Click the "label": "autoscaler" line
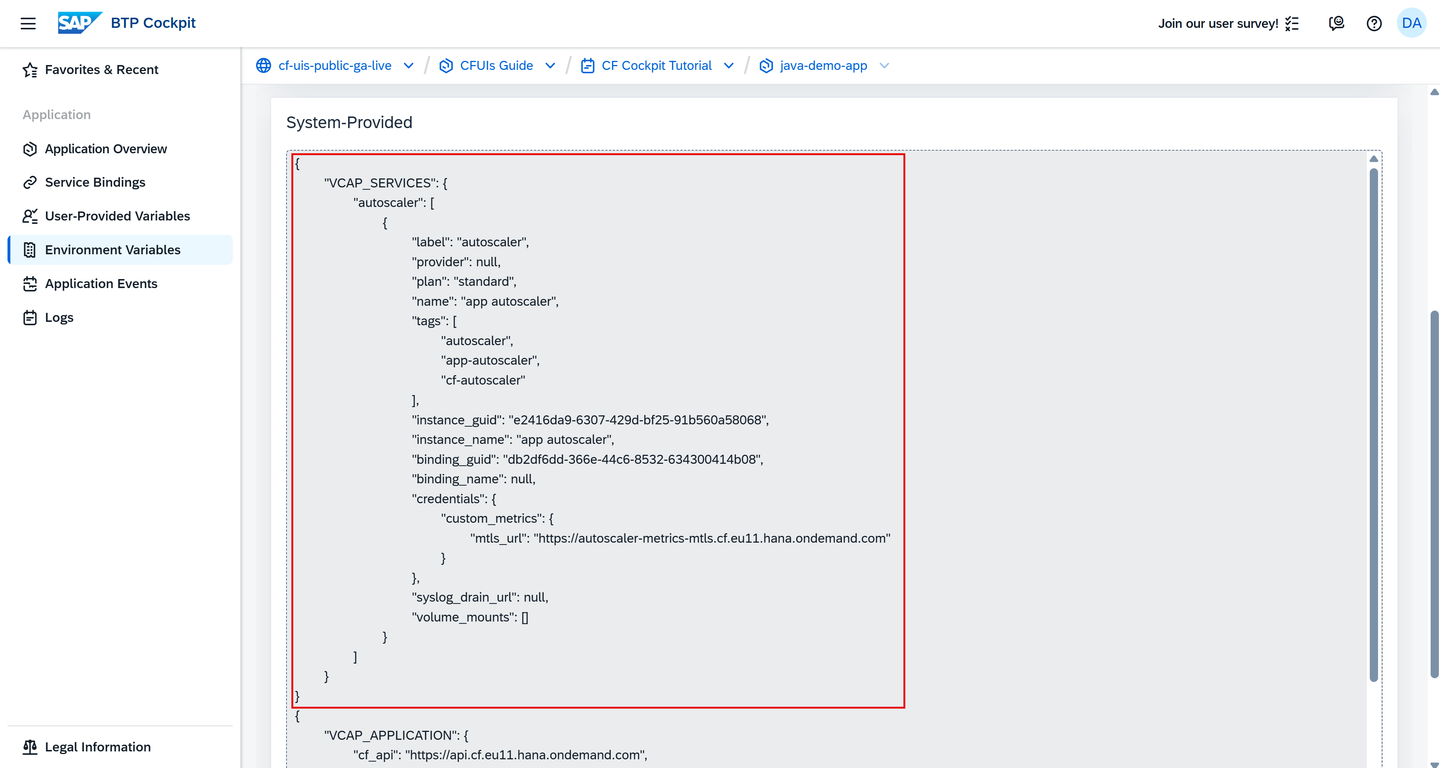Screen dimensions: 1440x768 tap(470, 242)
